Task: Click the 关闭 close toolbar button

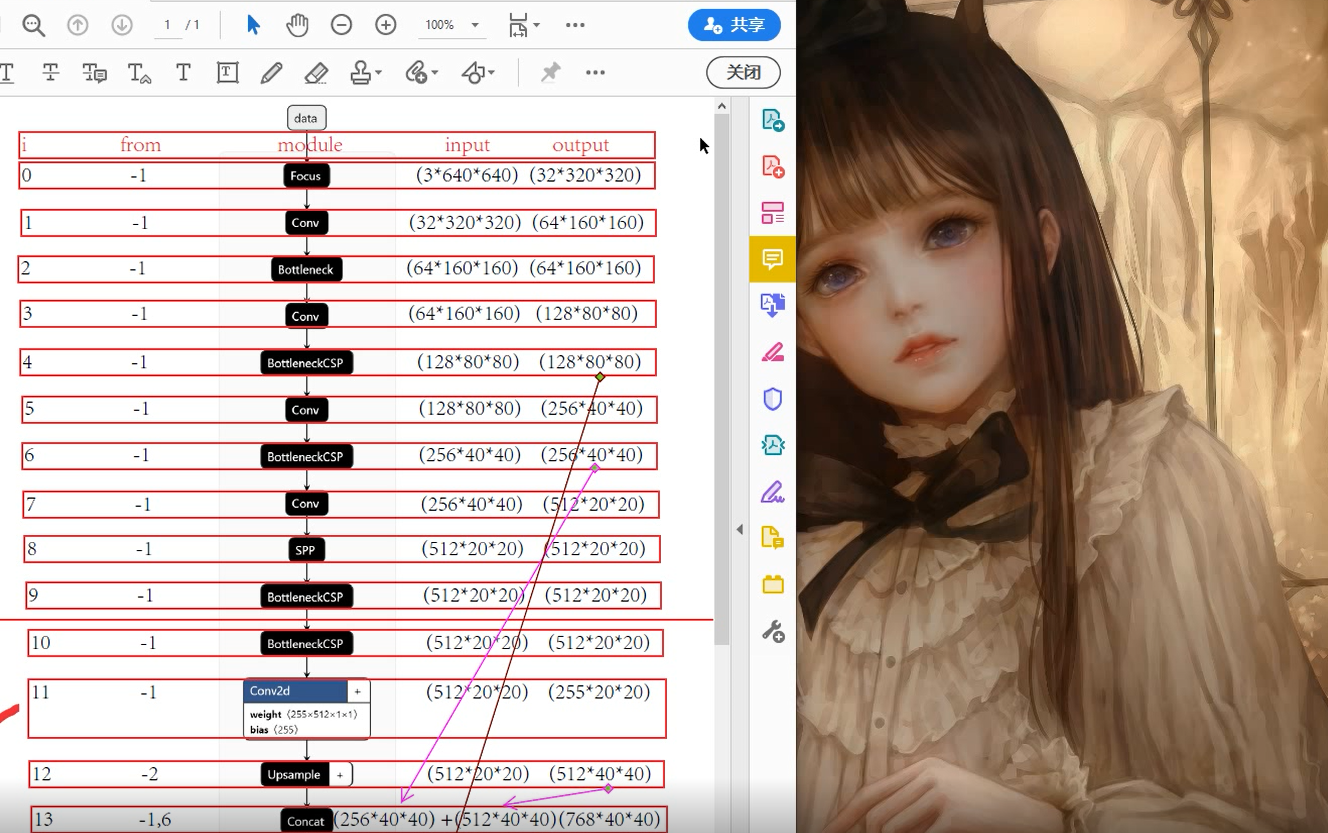Action: 743,72
